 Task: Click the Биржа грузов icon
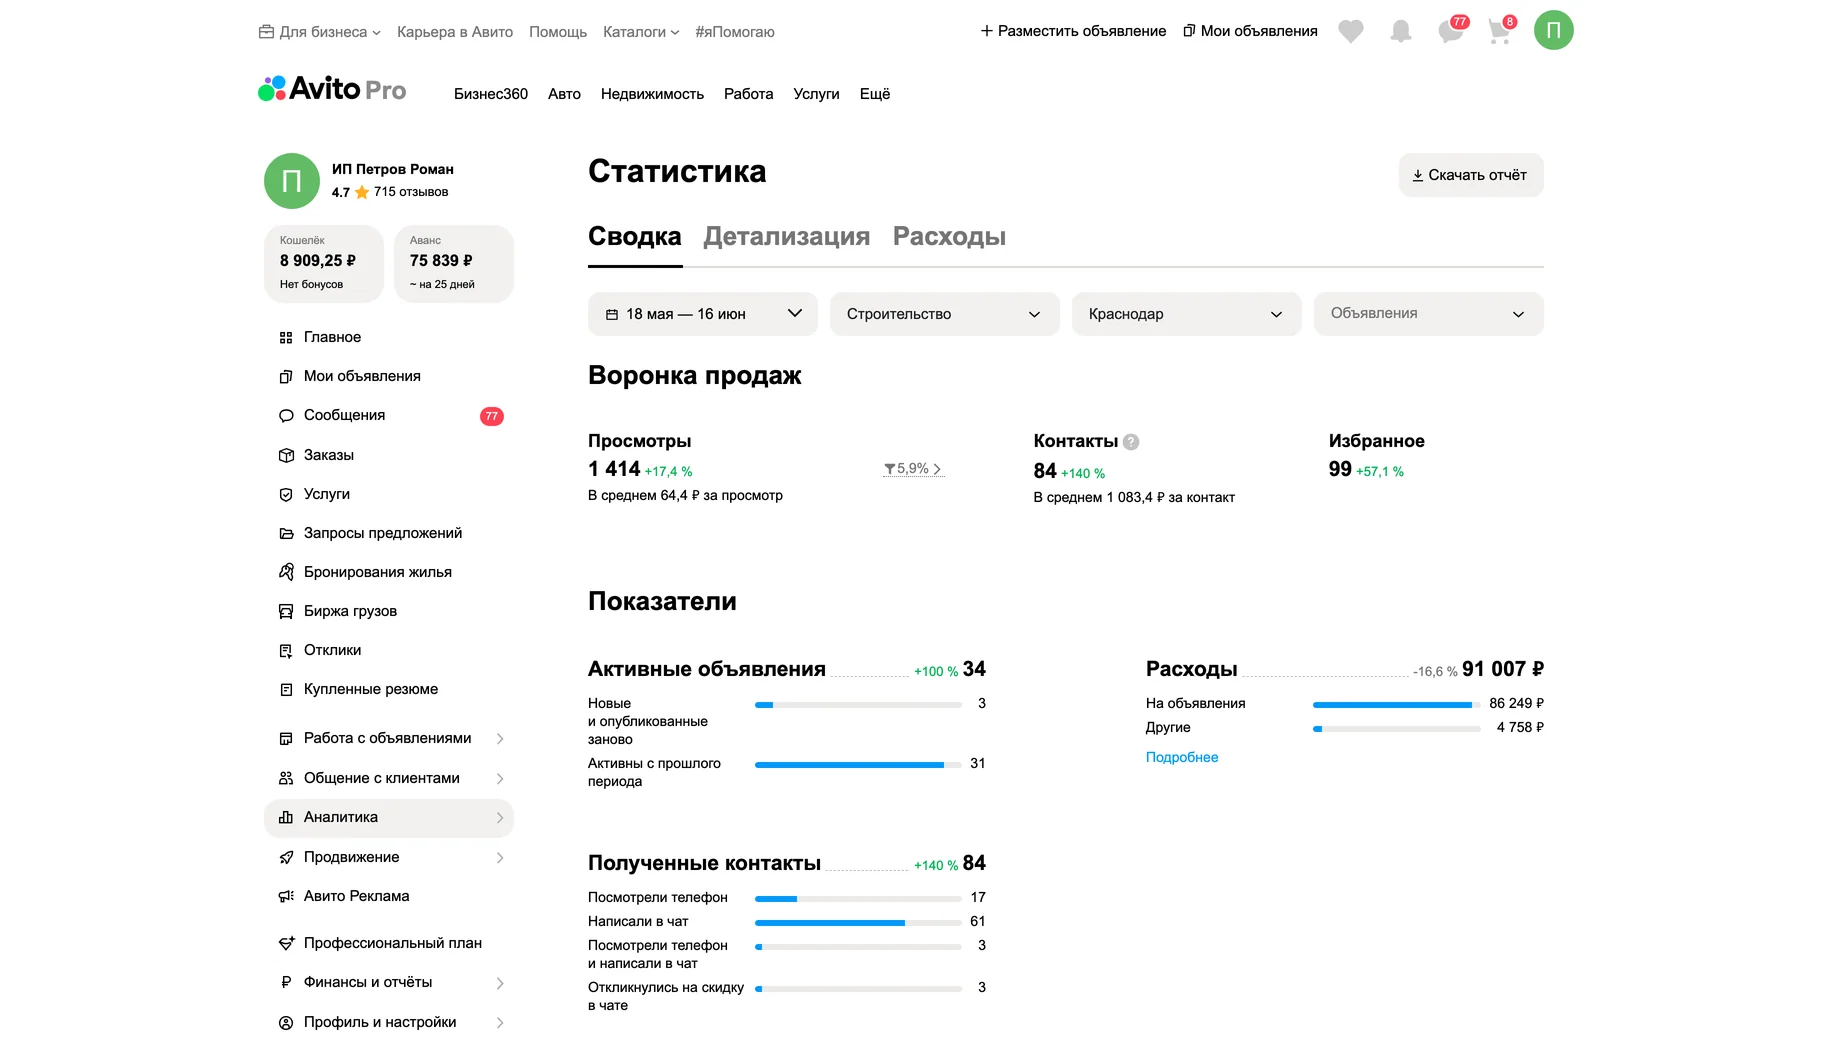coord(286,611)
